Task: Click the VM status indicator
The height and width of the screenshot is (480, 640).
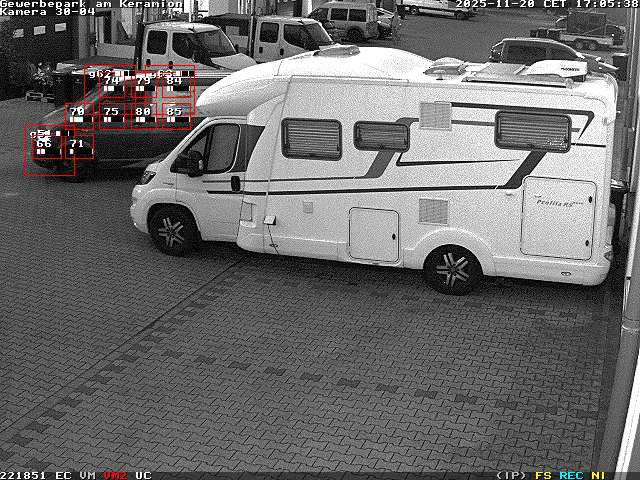Action: [x=88, y=475]
